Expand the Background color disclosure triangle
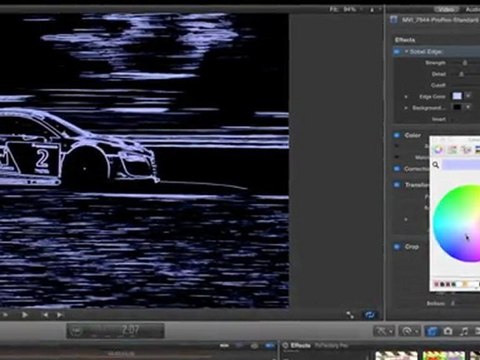The image size is (480, 360). coord(406,108)
